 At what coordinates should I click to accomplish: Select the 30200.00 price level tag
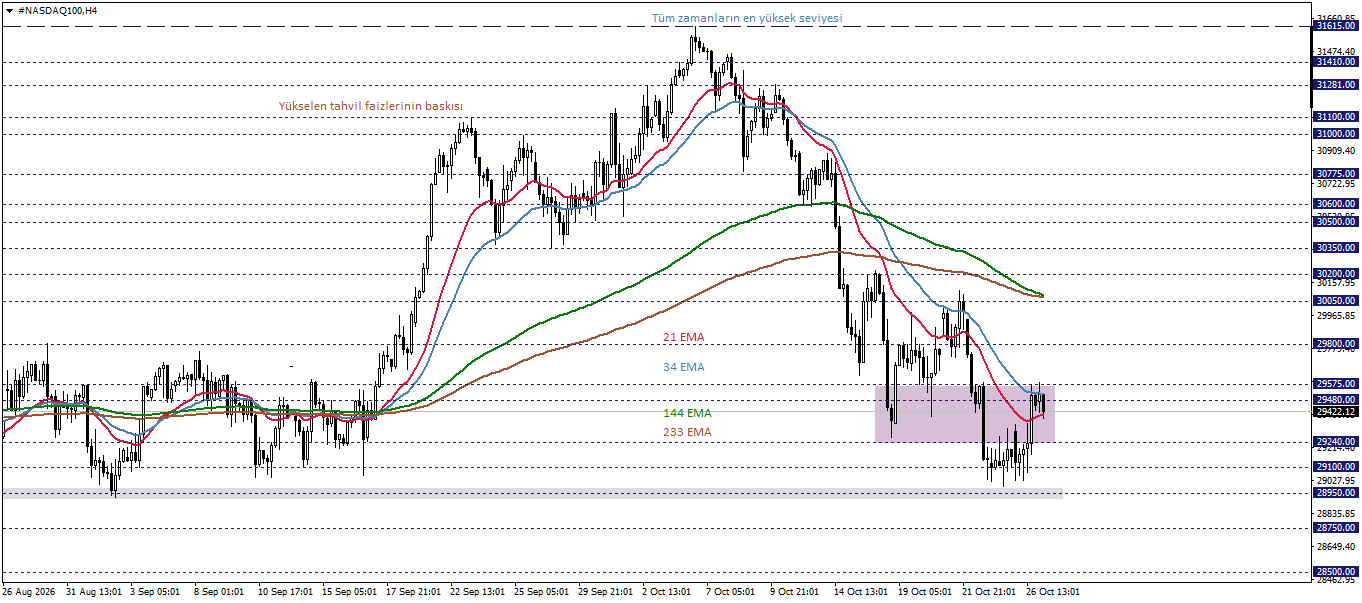coord(1335,274)
